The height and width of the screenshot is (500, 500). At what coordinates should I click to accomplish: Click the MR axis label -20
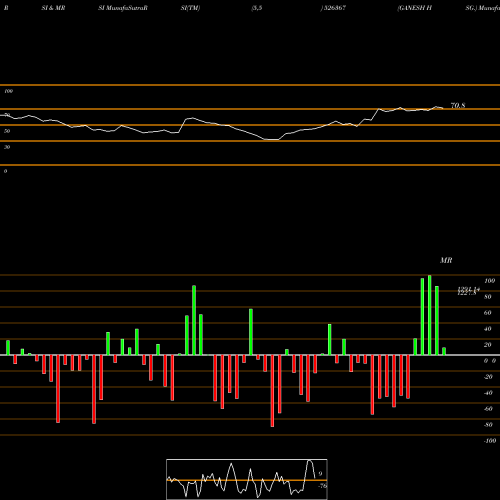coord(488,377)
